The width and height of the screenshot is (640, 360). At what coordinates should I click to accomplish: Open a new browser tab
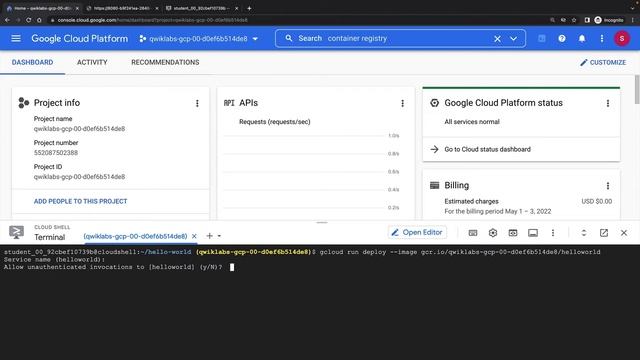[x=249, y=8]
